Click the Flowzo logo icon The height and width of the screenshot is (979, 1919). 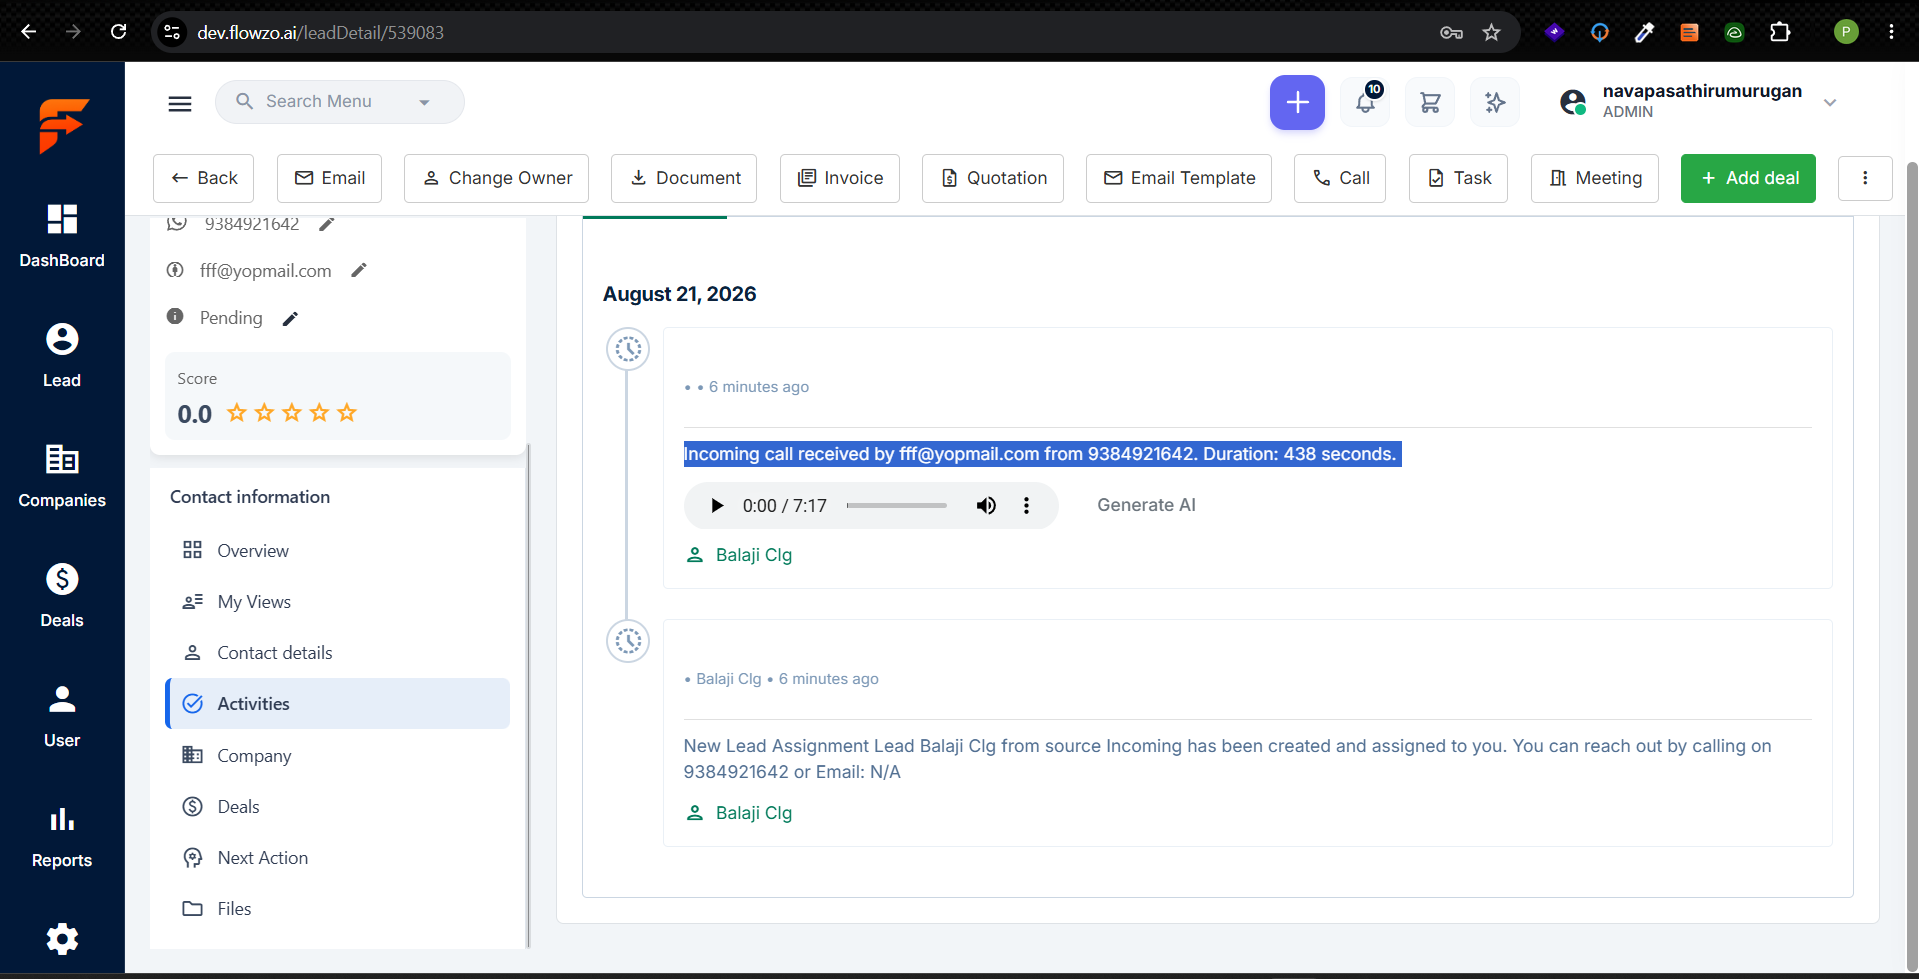(63, 125)
